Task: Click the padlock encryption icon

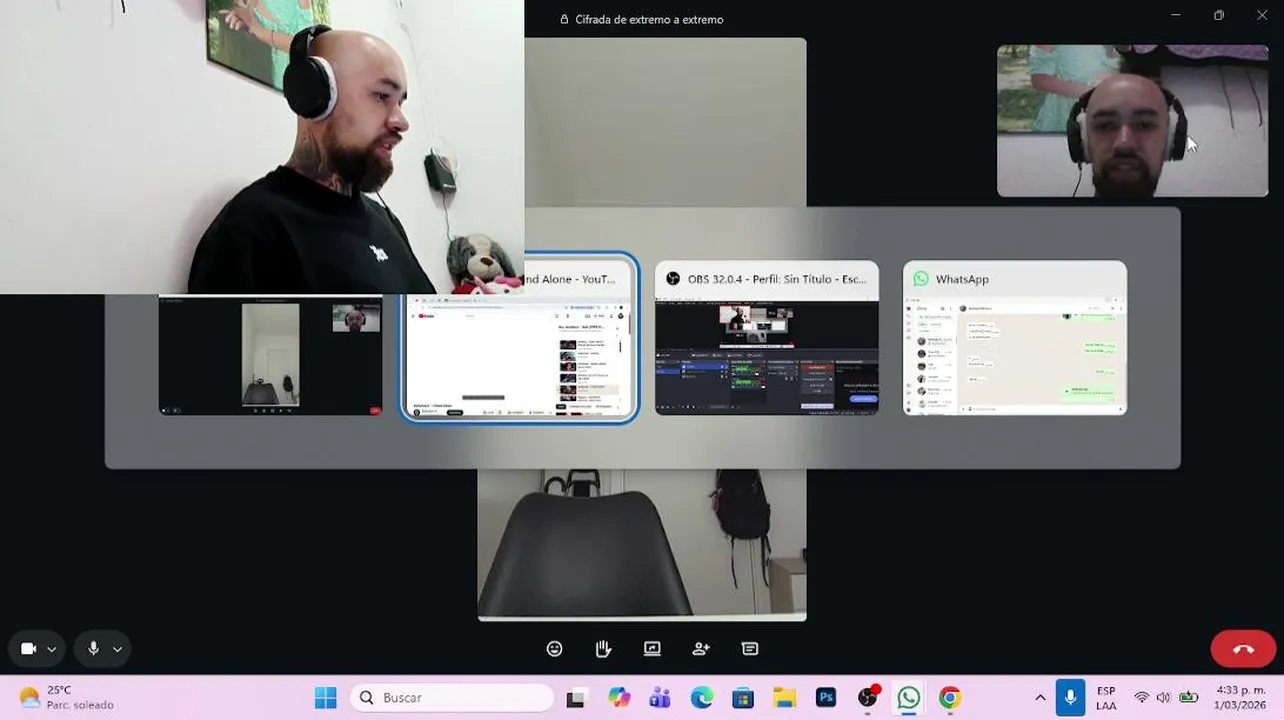Action: (564, 19)
